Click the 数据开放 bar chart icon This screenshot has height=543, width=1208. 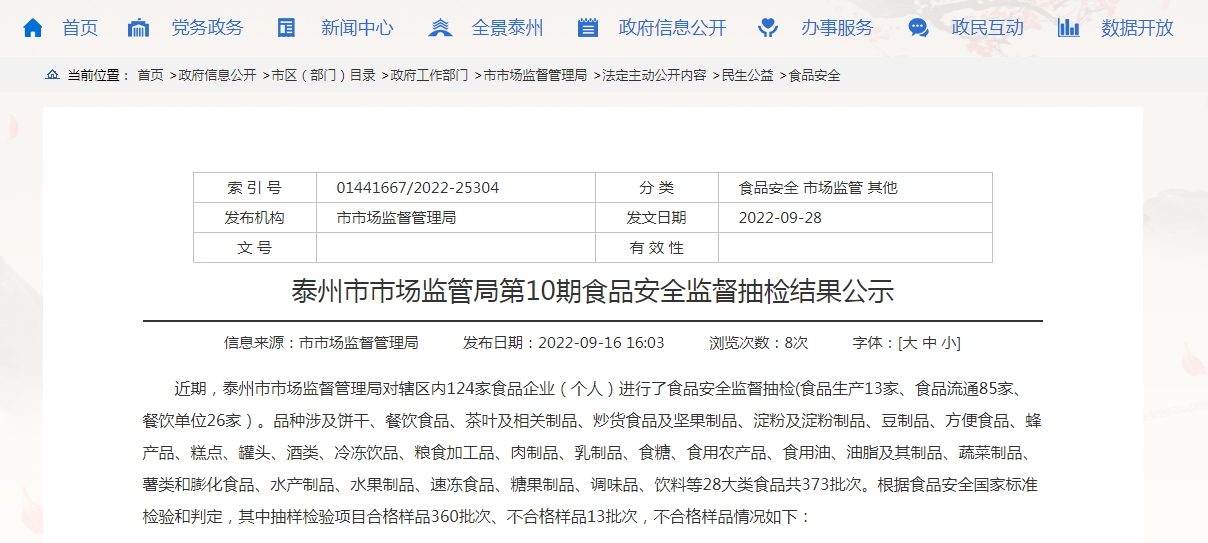[x=1069, y=28]
